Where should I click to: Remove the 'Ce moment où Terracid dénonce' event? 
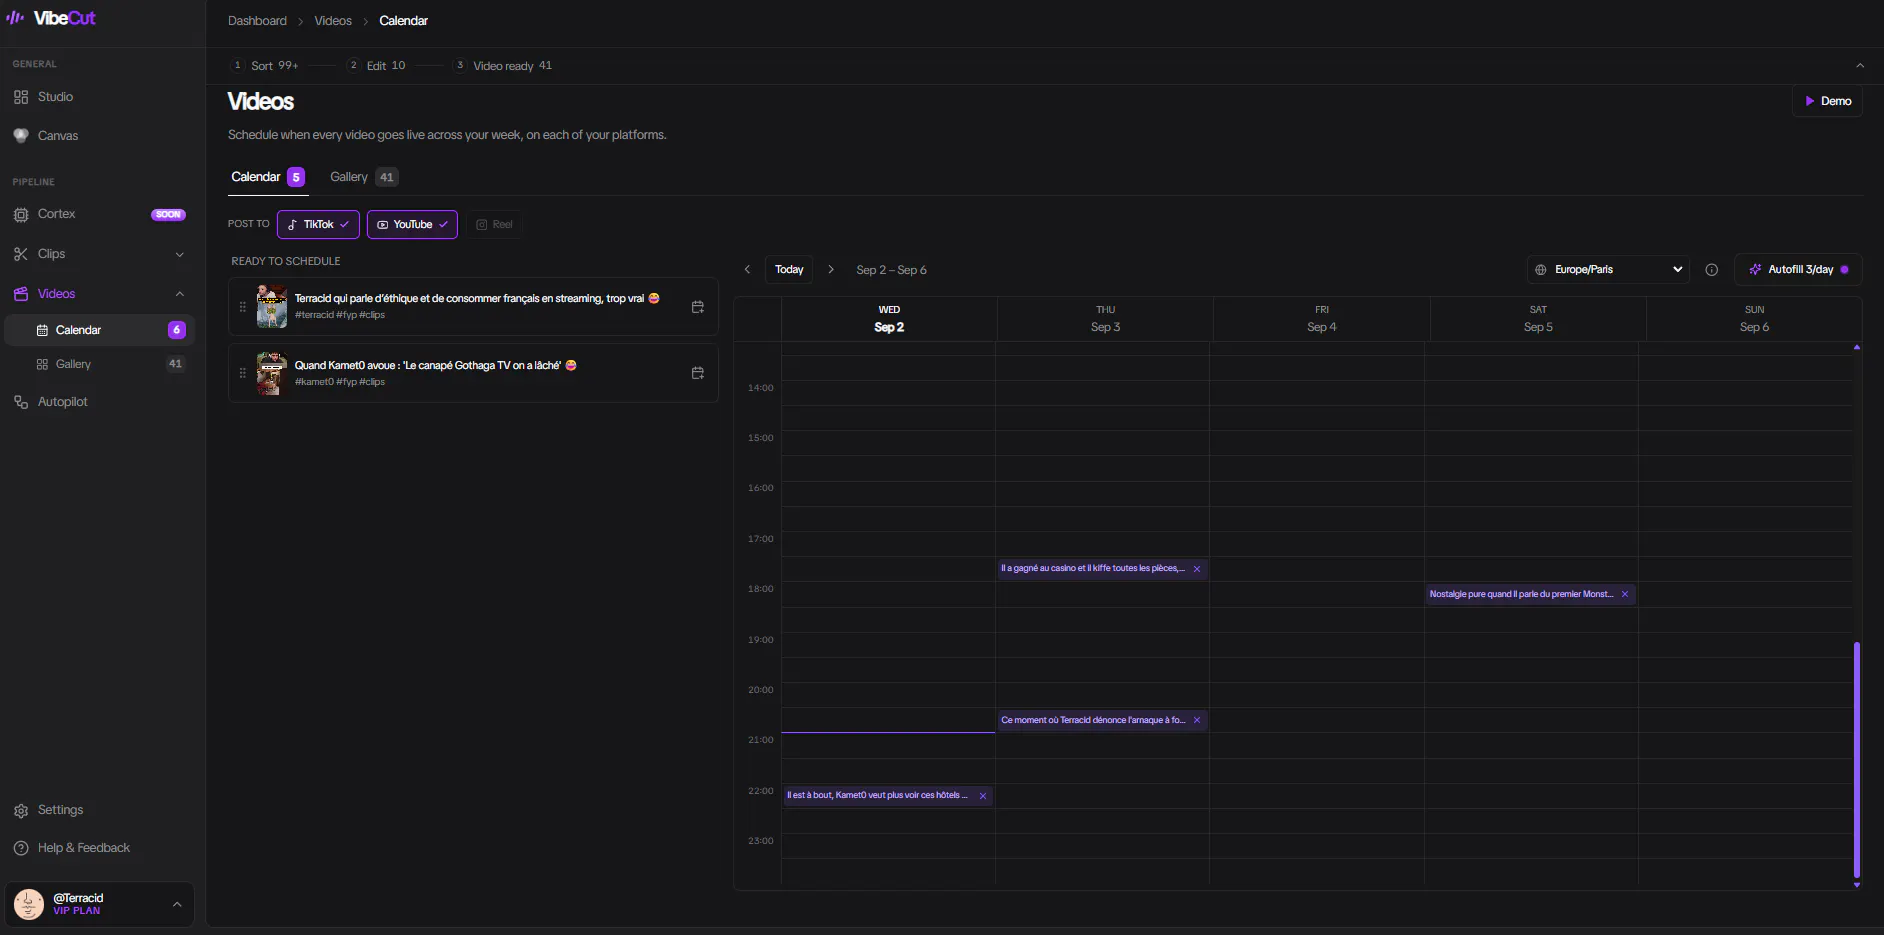tap(1197, 721)
